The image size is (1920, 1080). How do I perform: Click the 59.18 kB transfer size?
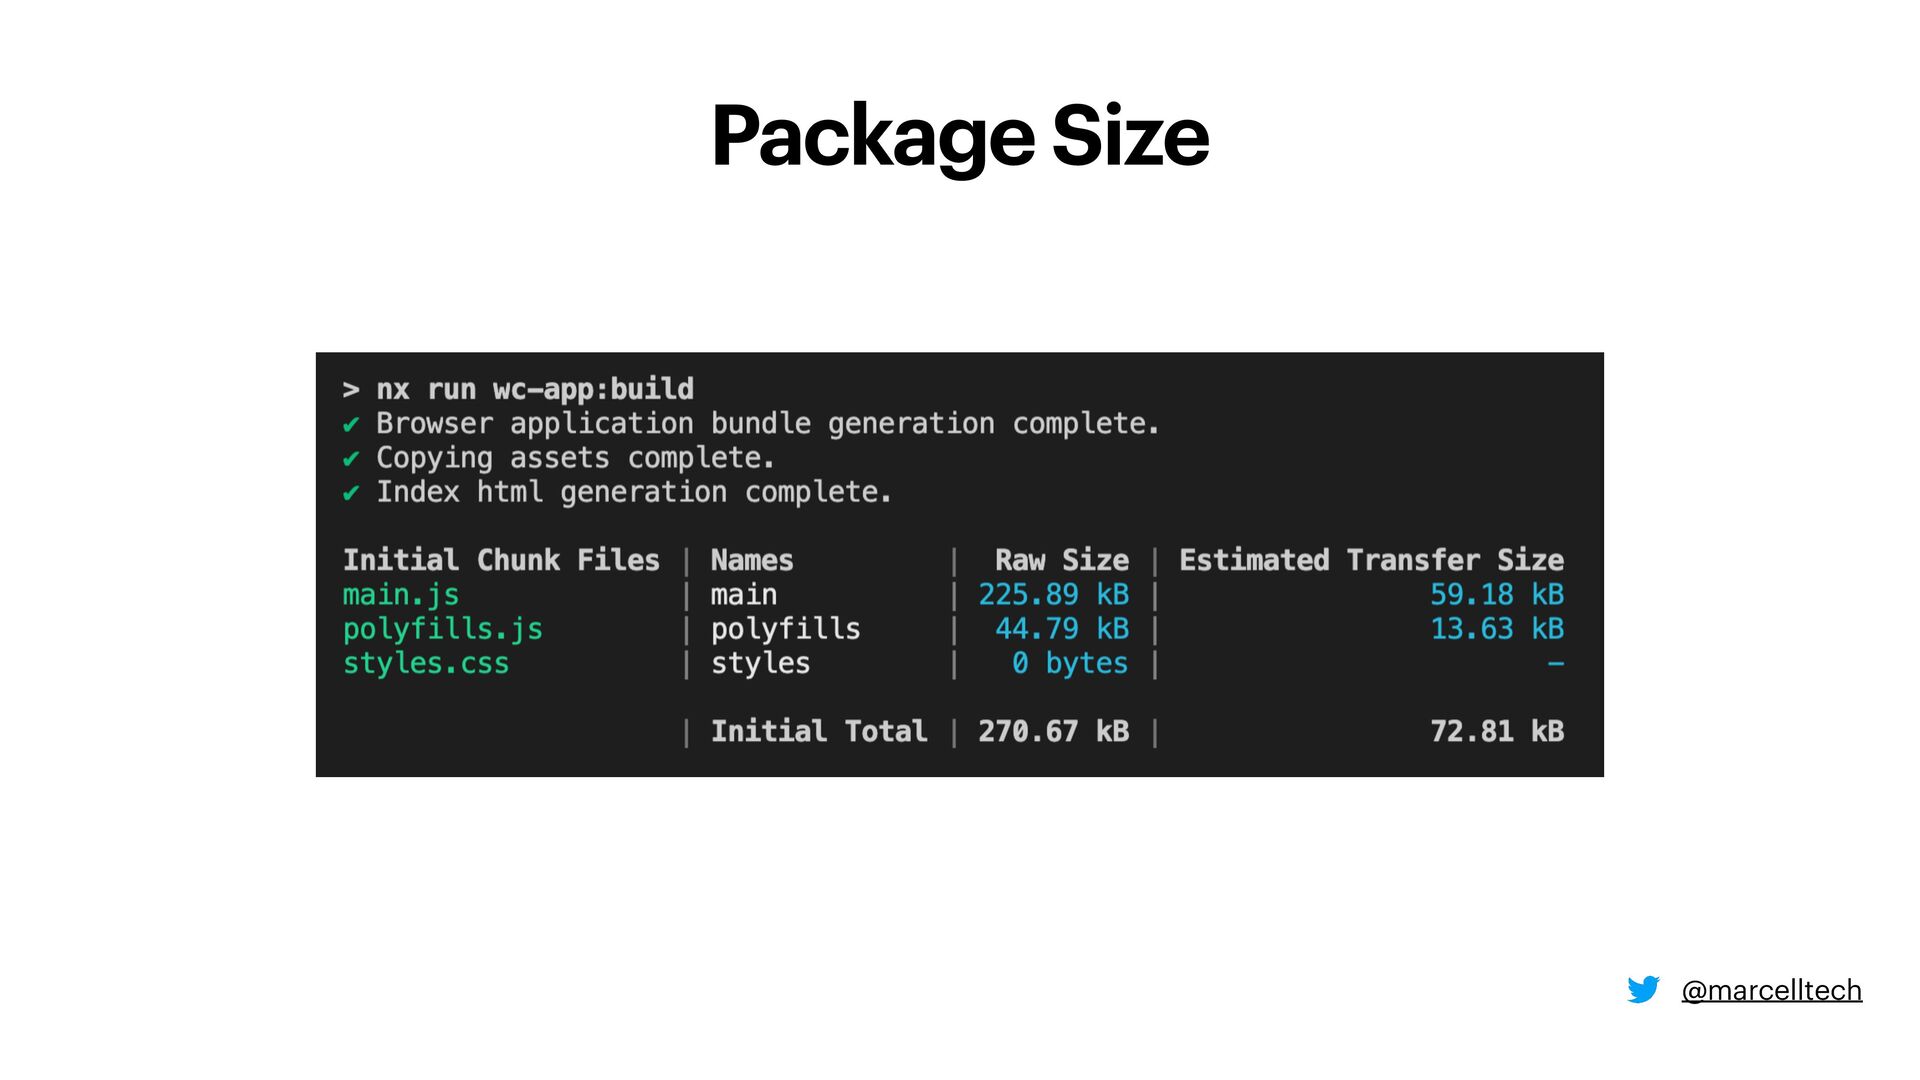(1497, 595)
